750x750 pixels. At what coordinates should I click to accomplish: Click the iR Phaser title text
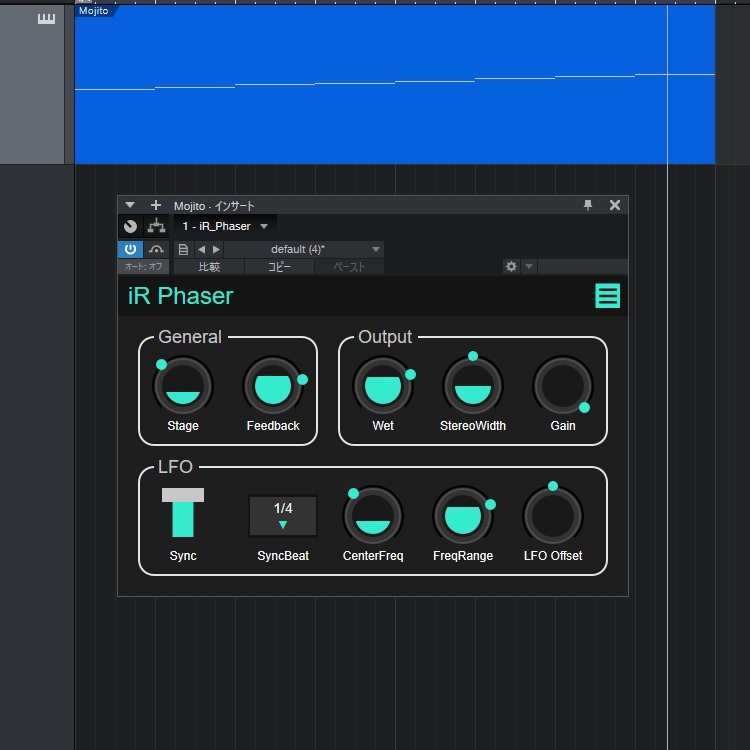point(180,296)
